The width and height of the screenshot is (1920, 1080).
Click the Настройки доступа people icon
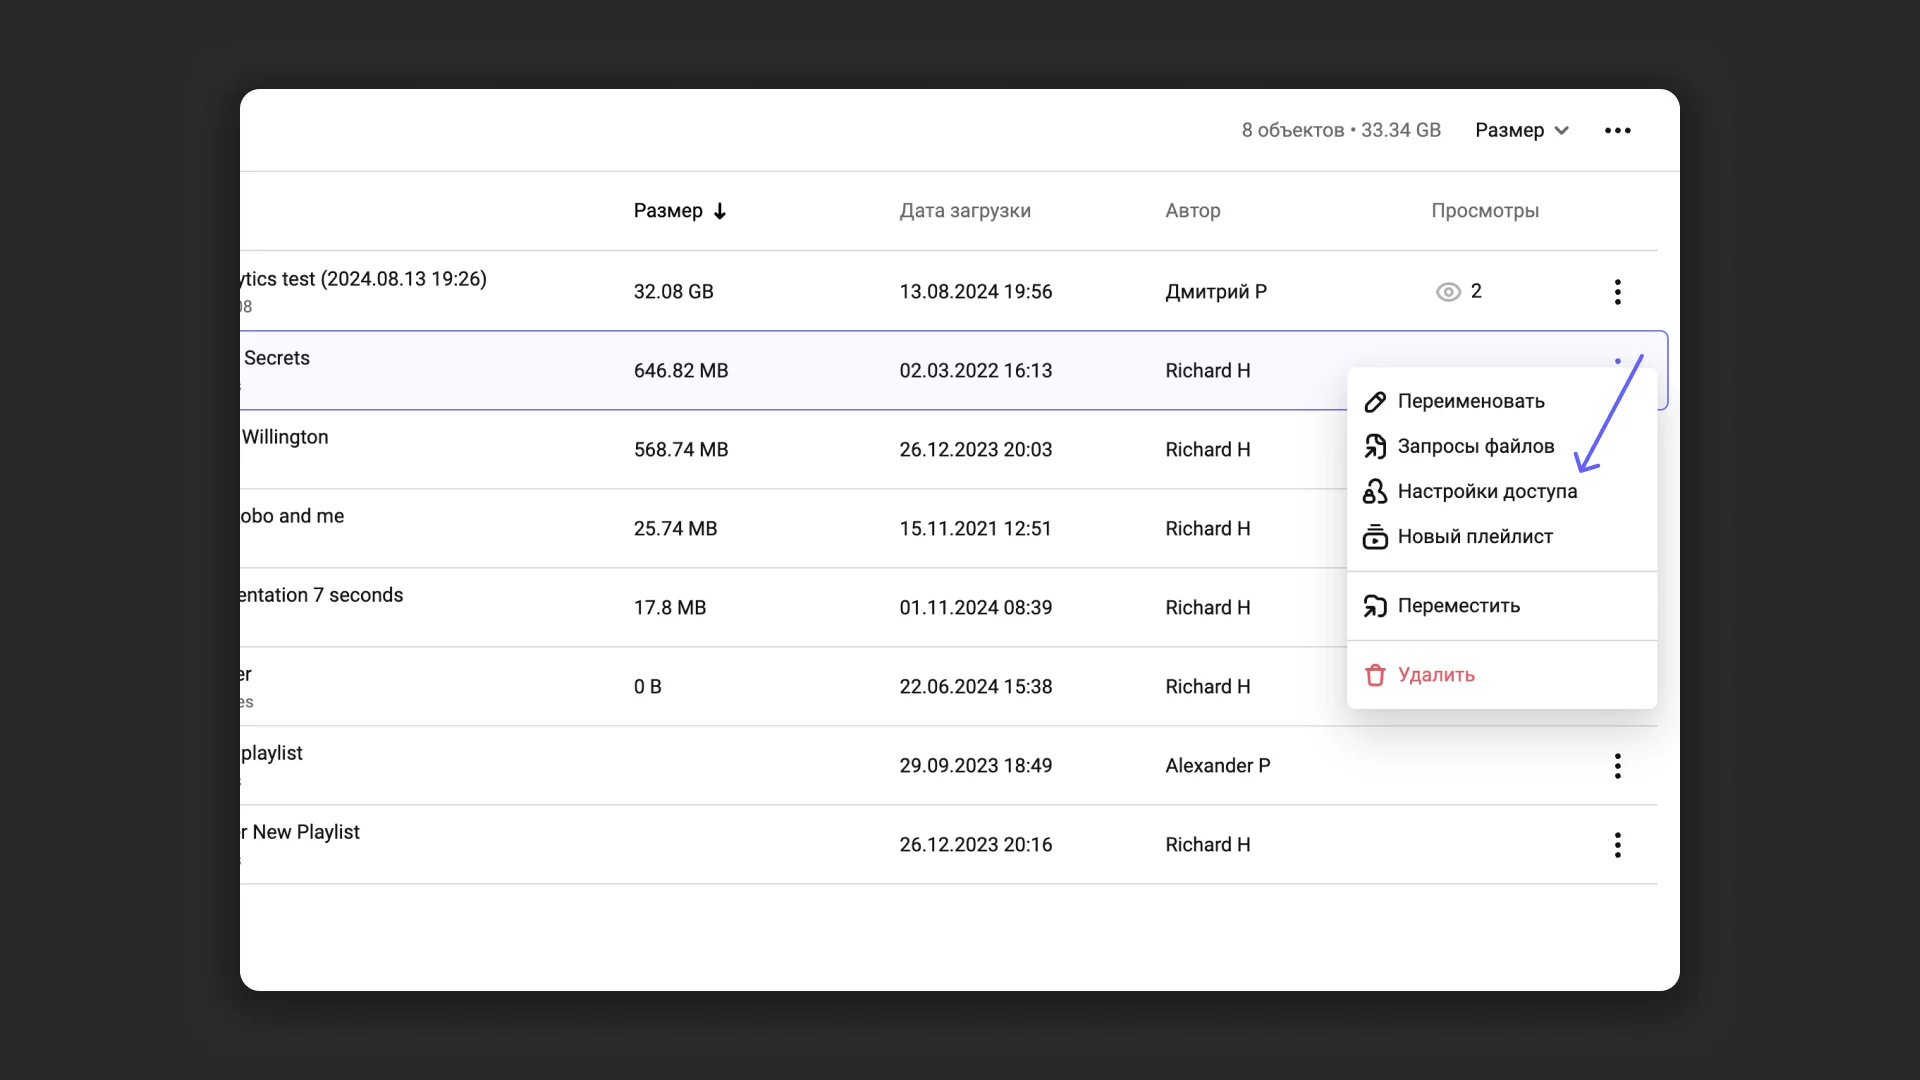(x=1375, y=492)
